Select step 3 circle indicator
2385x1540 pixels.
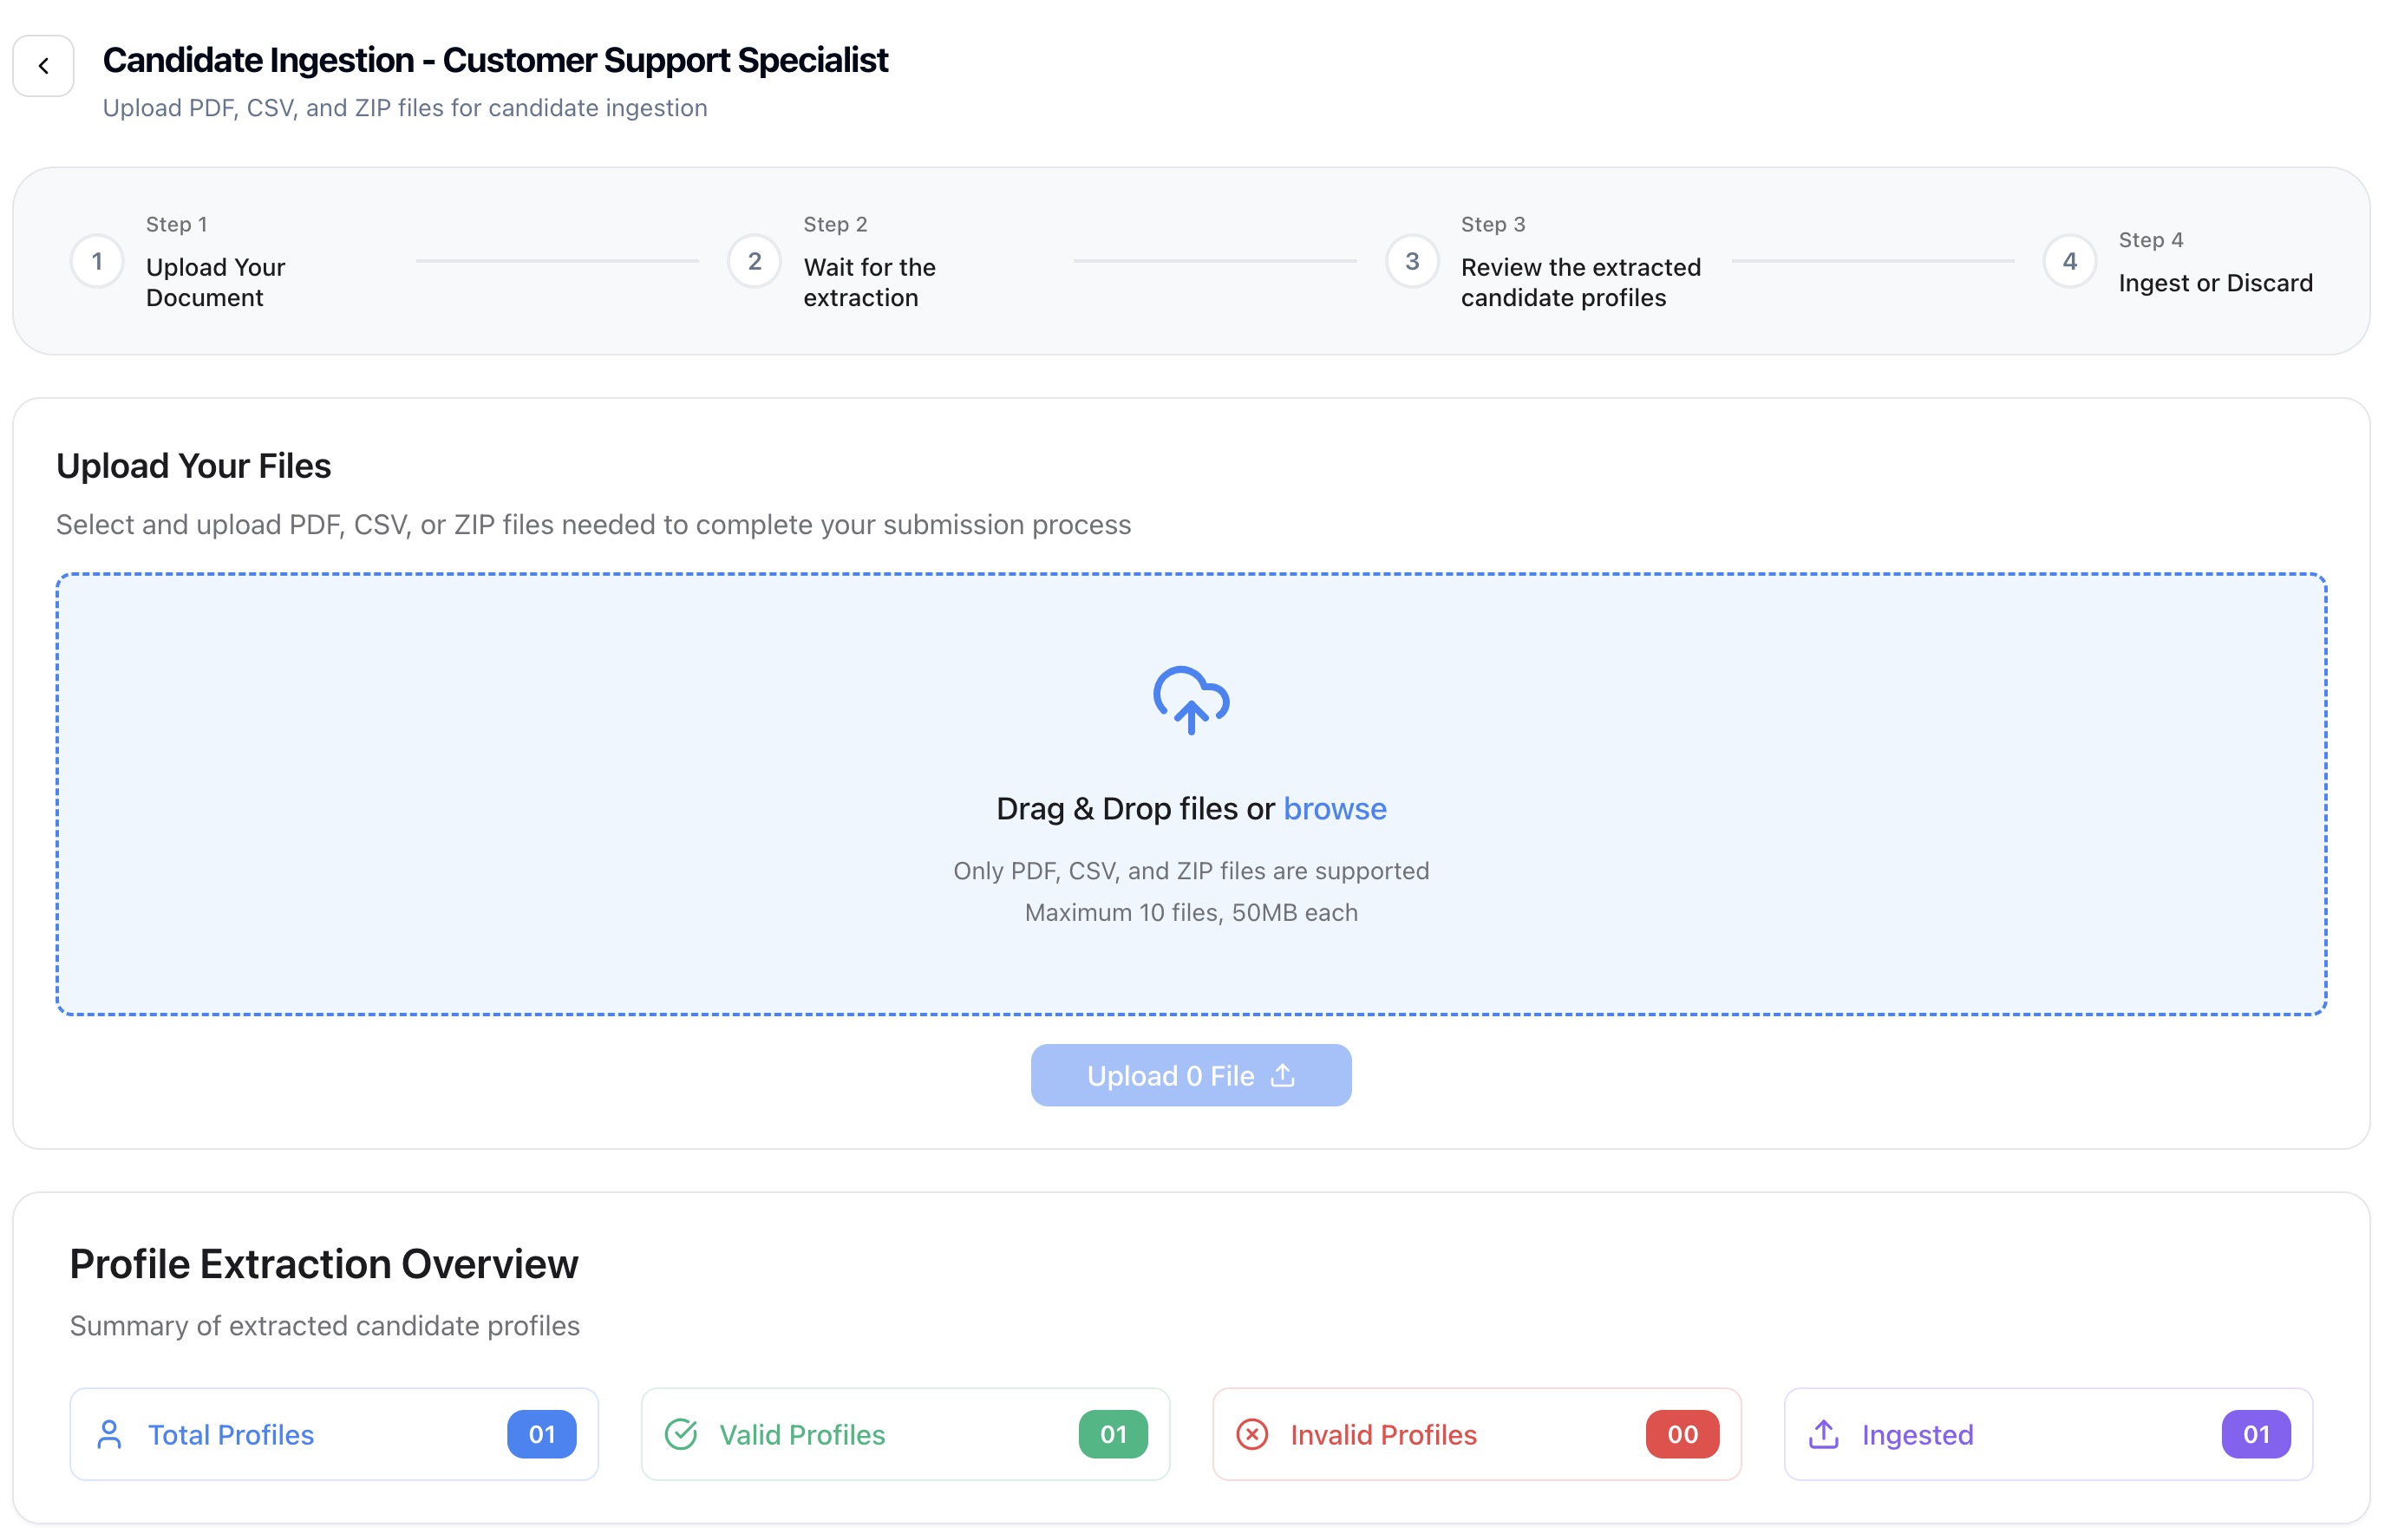tap(1411, 262)
